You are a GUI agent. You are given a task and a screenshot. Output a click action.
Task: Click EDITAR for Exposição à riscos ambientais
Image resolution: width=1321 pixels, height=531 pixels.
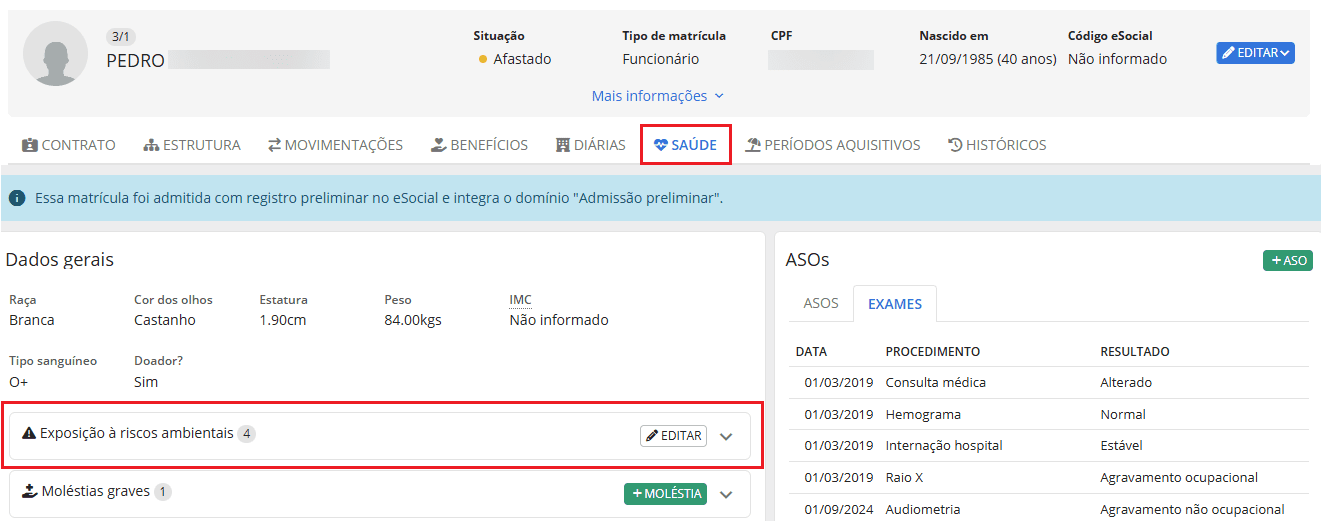673,436
